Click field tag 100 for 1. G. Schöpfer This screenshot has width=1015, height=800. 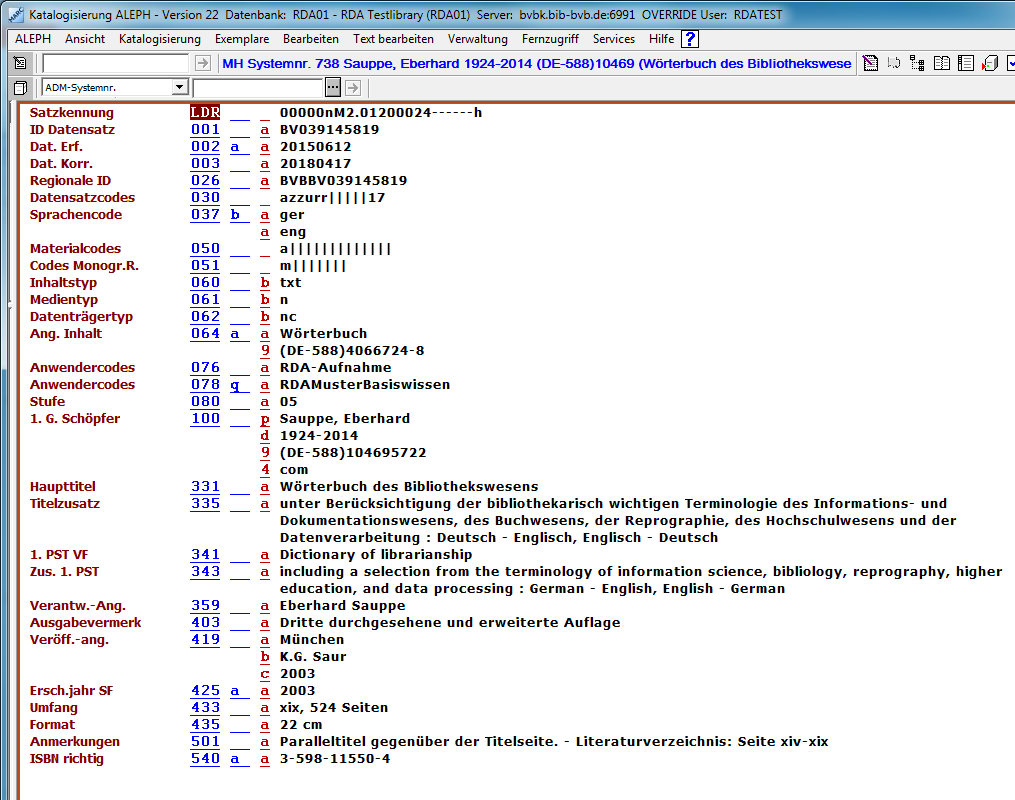click(x=205, y=418)
